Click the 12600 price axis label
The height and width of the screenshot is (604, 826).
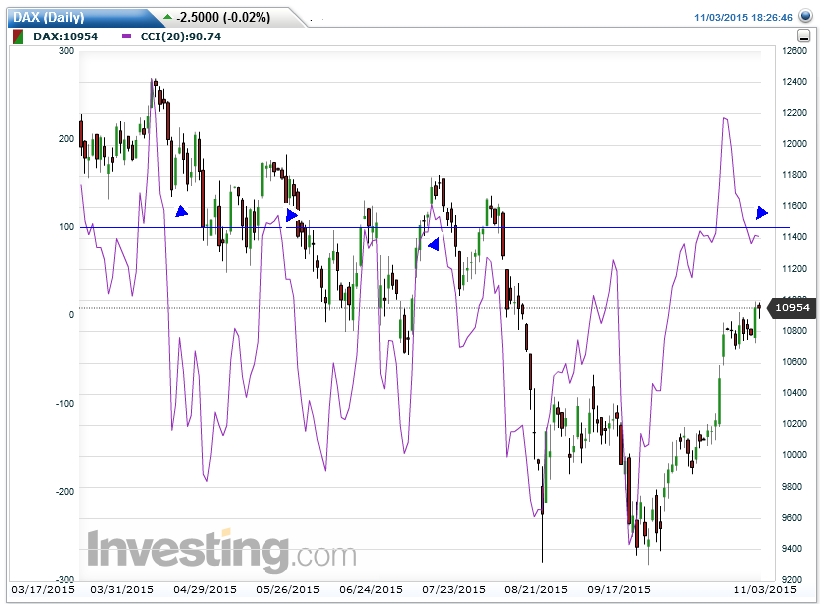coord(794,51)
